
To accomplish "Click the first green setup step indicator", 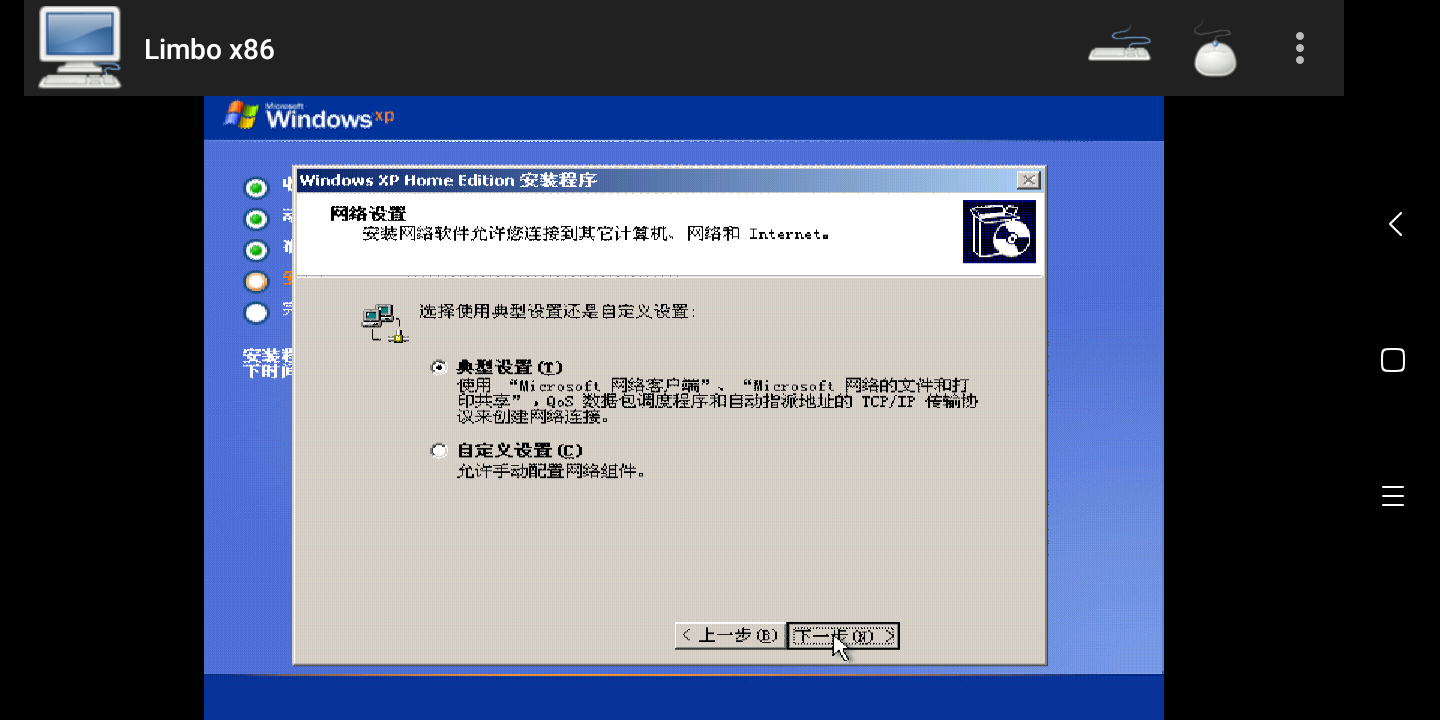I will [257, 187].
